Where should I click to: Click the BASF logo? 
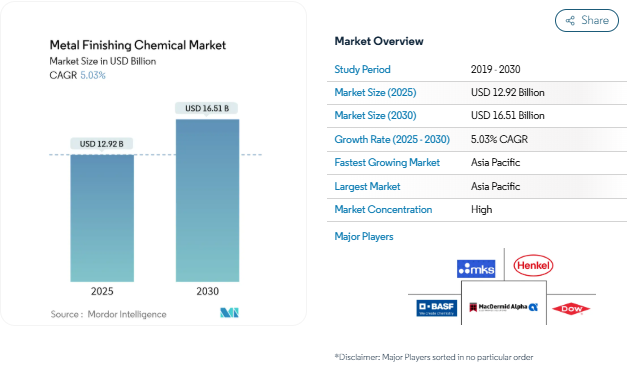437,308
